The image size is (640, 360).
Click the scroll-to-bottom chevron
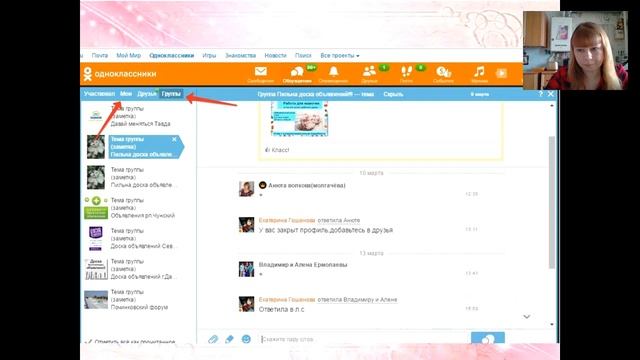click(527, 317)
